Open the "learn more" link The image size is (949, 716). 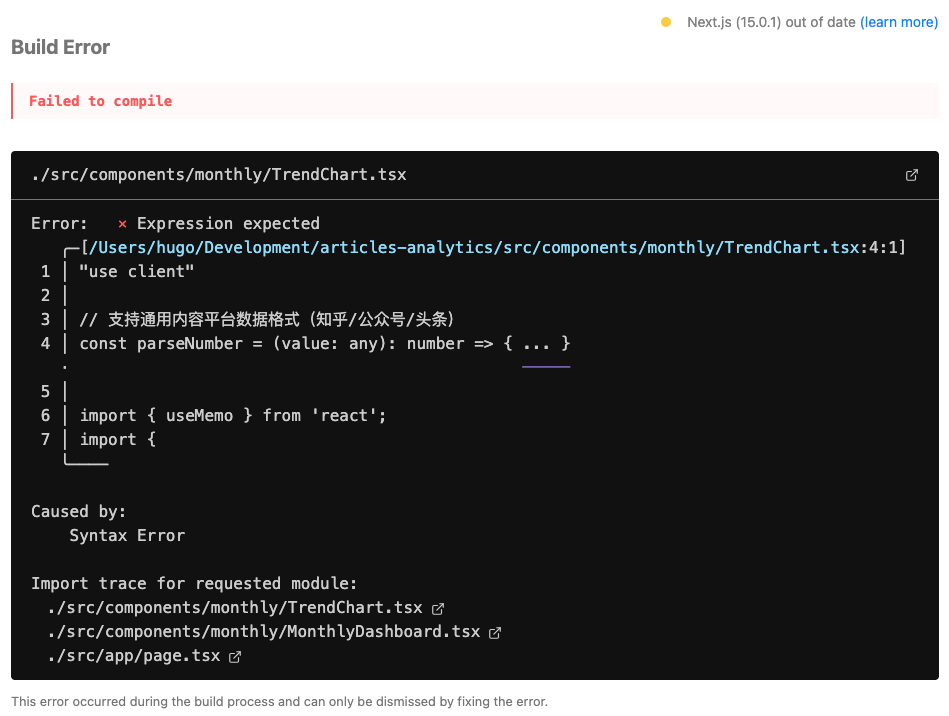click(x=899, y=22)
